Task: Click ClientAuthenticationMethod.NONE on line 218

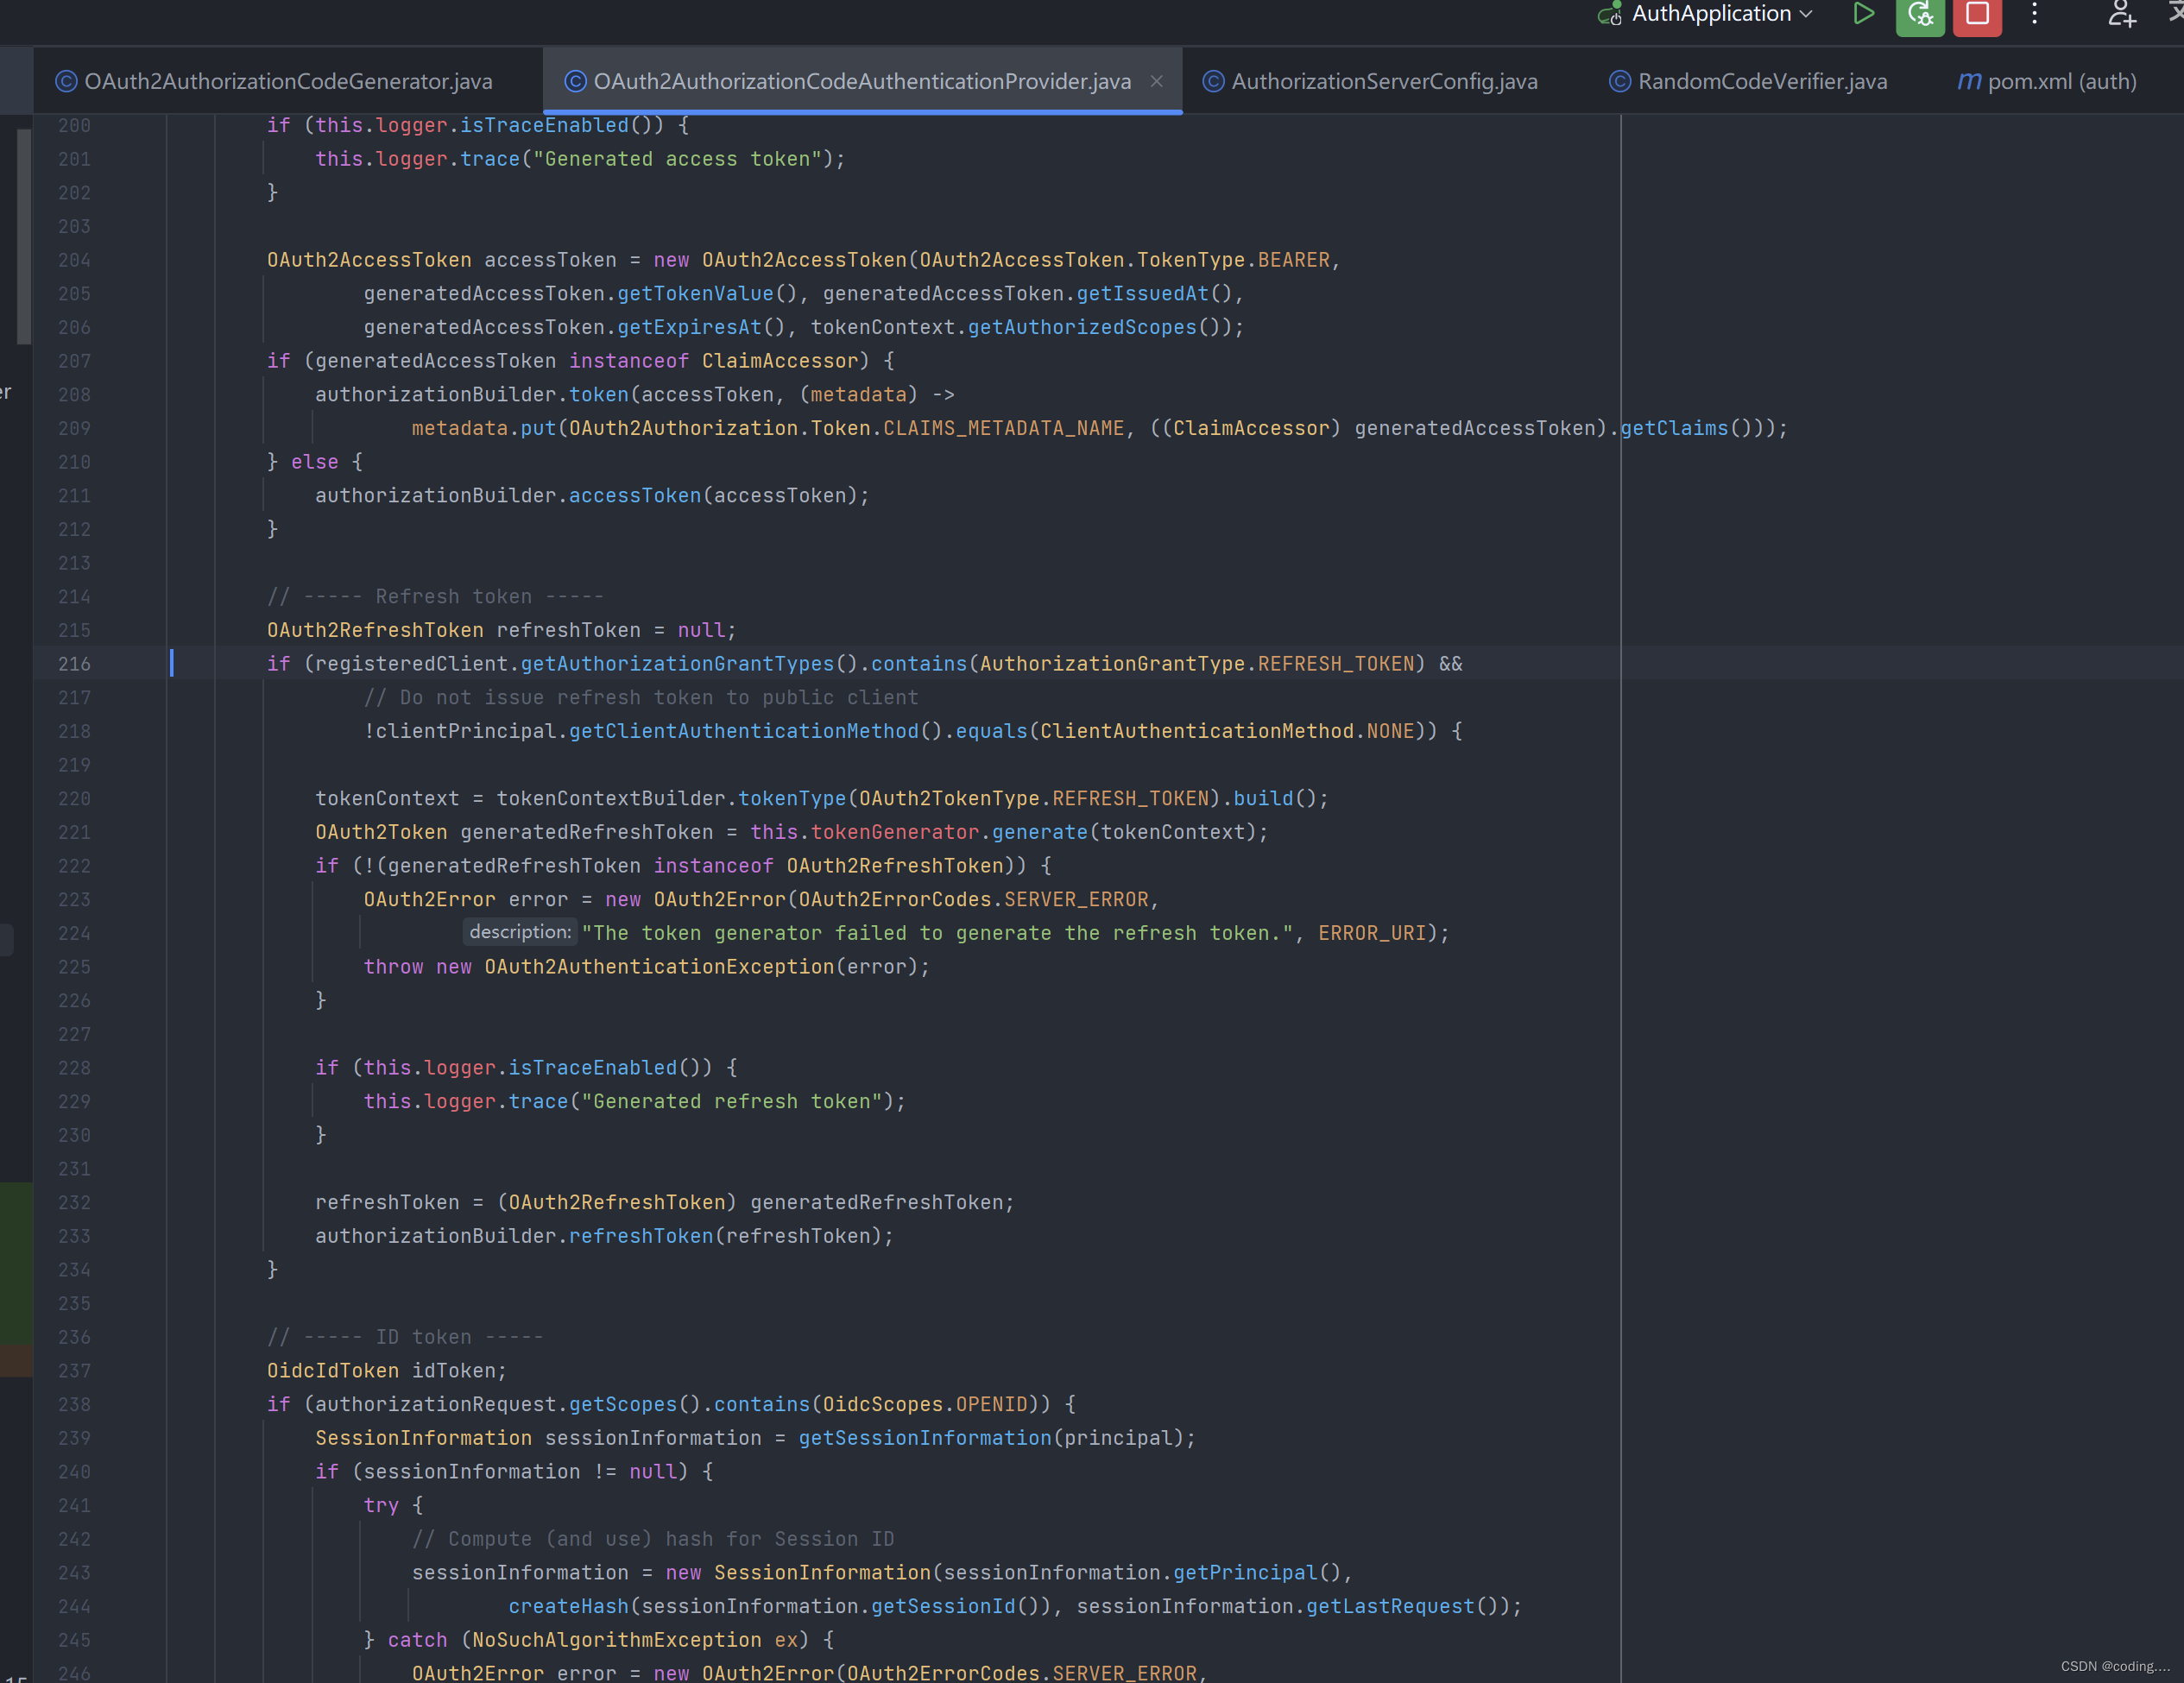Action: pyautogui.click(x=1228, y=731)
